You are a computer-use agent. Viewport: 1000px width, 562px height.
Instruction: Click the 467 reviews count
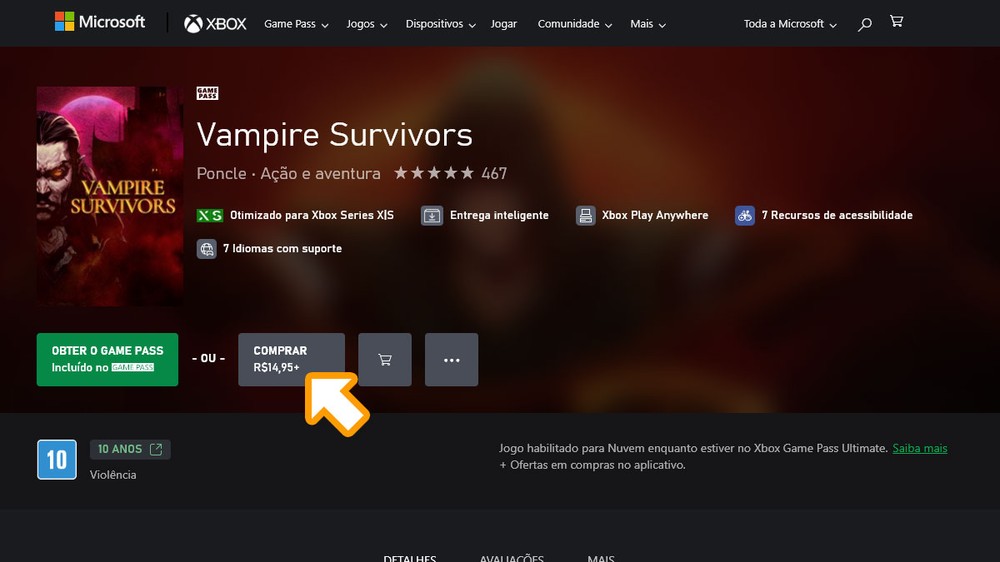pos(494,174)
